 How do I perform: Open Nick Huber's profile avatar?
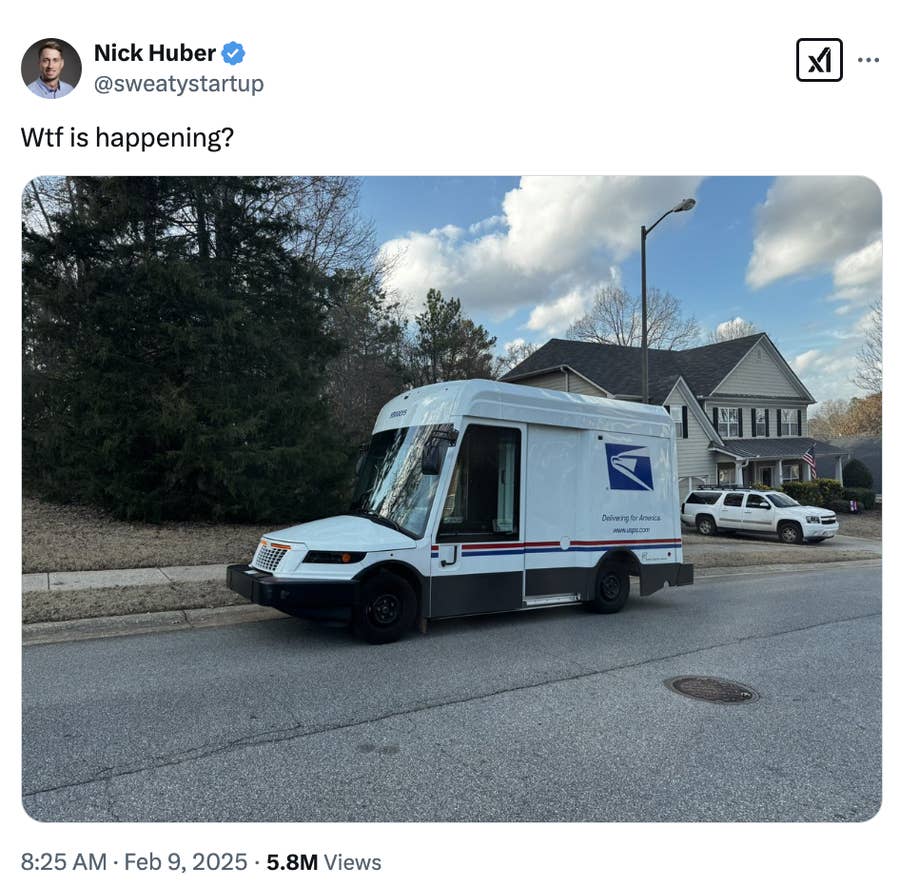pyautogui.click(x=51, y=68)
